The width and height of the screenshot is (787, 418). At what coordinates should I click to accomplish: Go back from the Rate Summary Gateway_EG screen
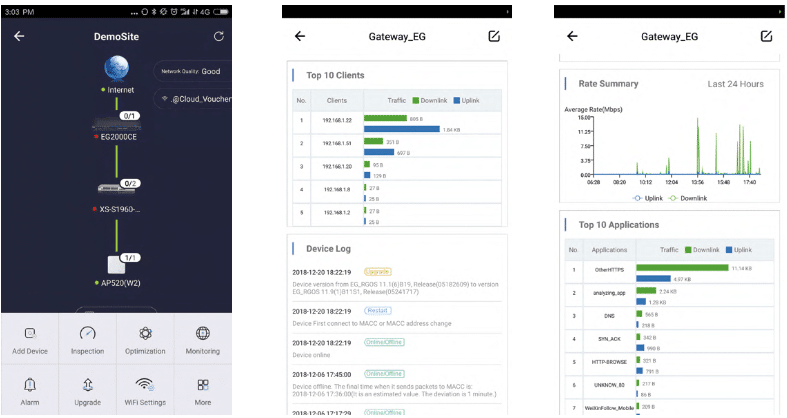click(572, 36)
